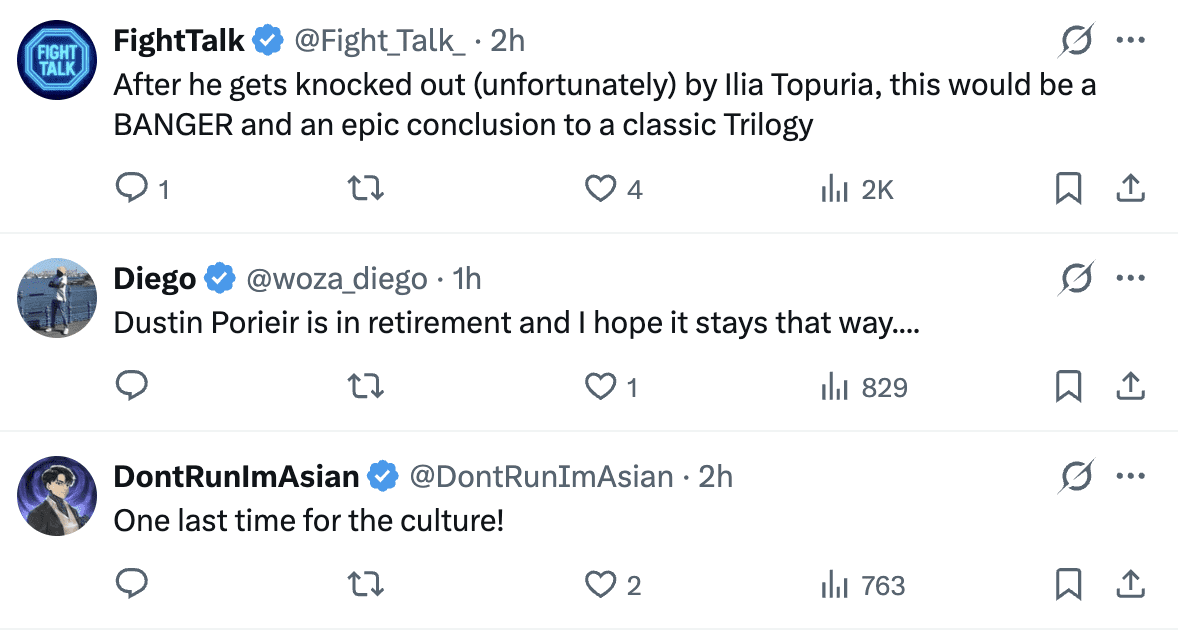The height and width of the screenshot is (630, 1178).
Task: Open Diego's display name link
Action: click(x=155, y=279)
